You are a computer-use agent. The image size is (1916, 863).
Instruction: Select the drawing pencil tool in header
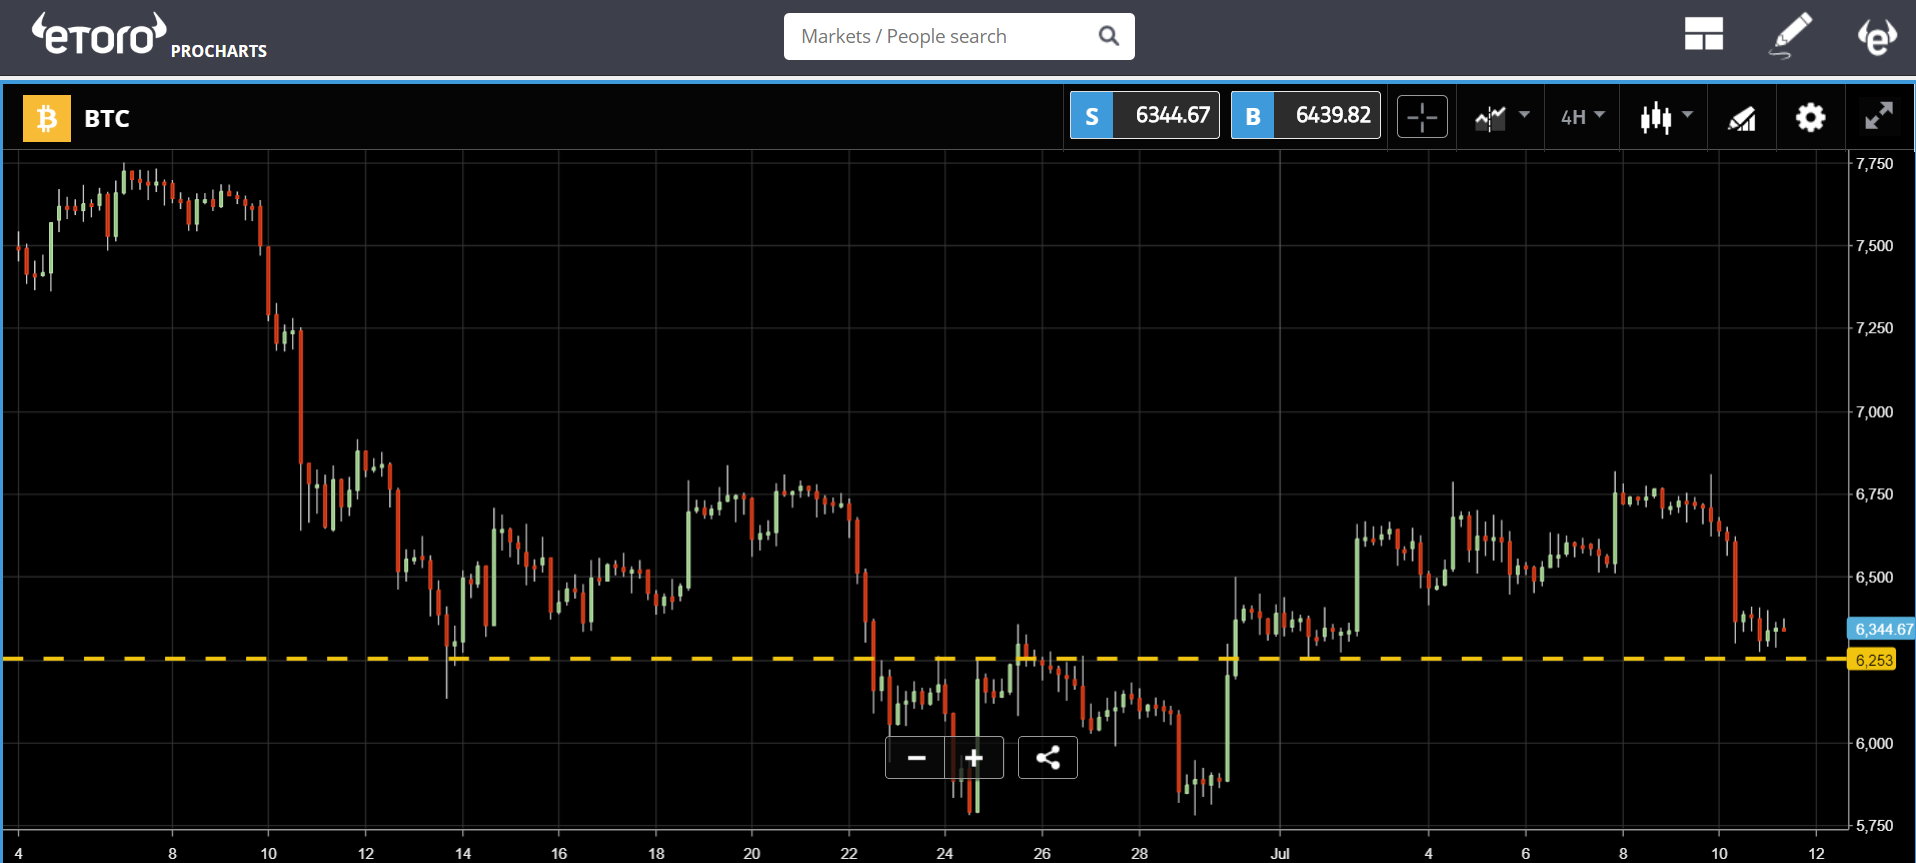1790,35
